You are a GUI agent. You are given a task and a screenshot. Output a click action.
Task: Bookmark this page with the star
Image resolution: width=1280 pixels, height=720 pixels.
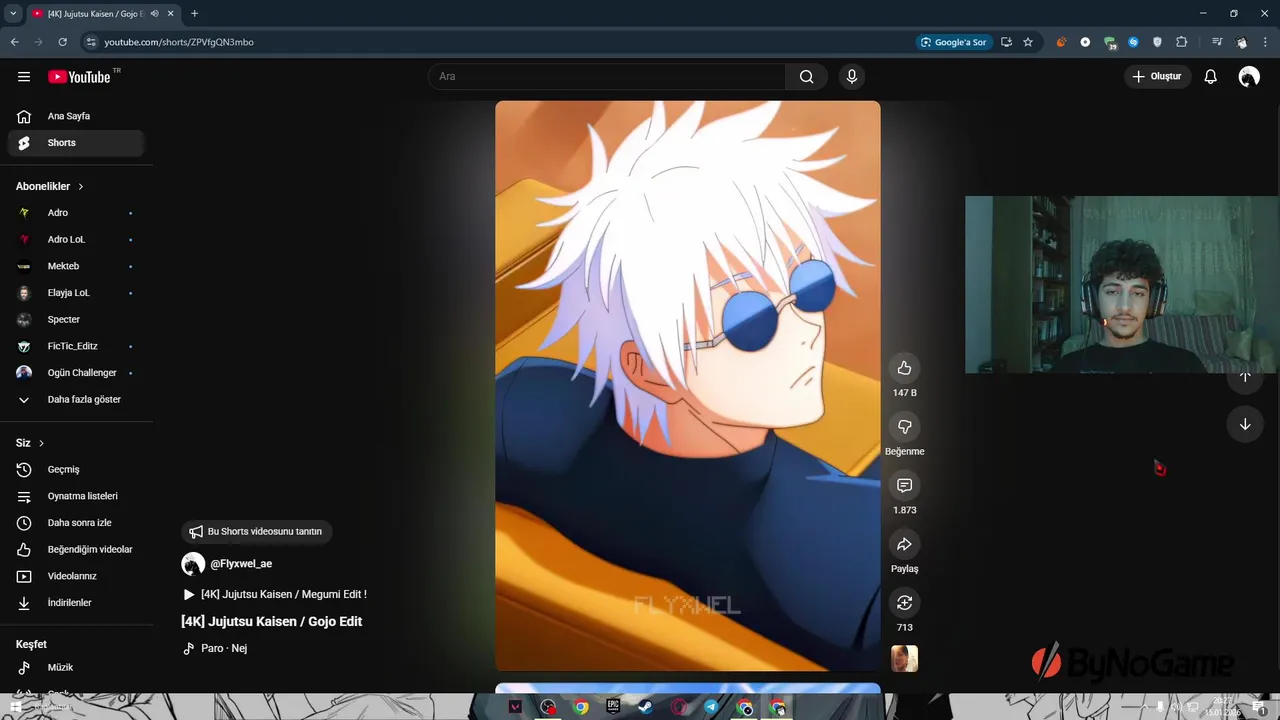[x=1028, y=42]
